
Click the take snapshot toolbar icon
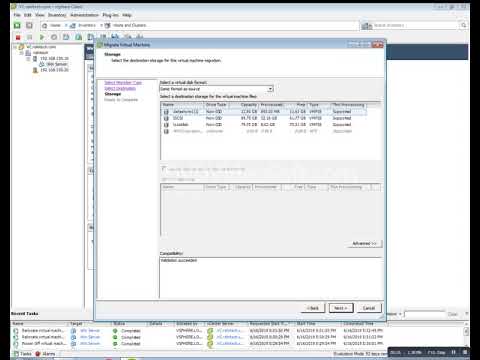[66, 37]
